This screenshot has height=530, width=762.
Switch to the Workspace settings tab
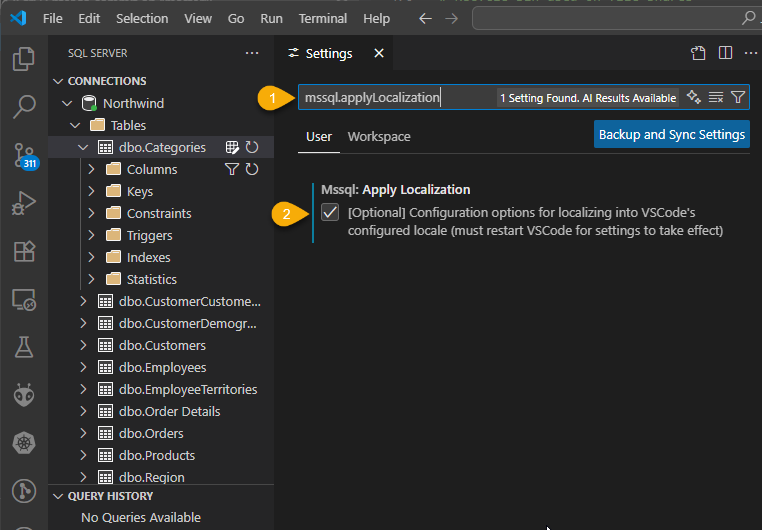pyautogui.click(x=378, y=136)
